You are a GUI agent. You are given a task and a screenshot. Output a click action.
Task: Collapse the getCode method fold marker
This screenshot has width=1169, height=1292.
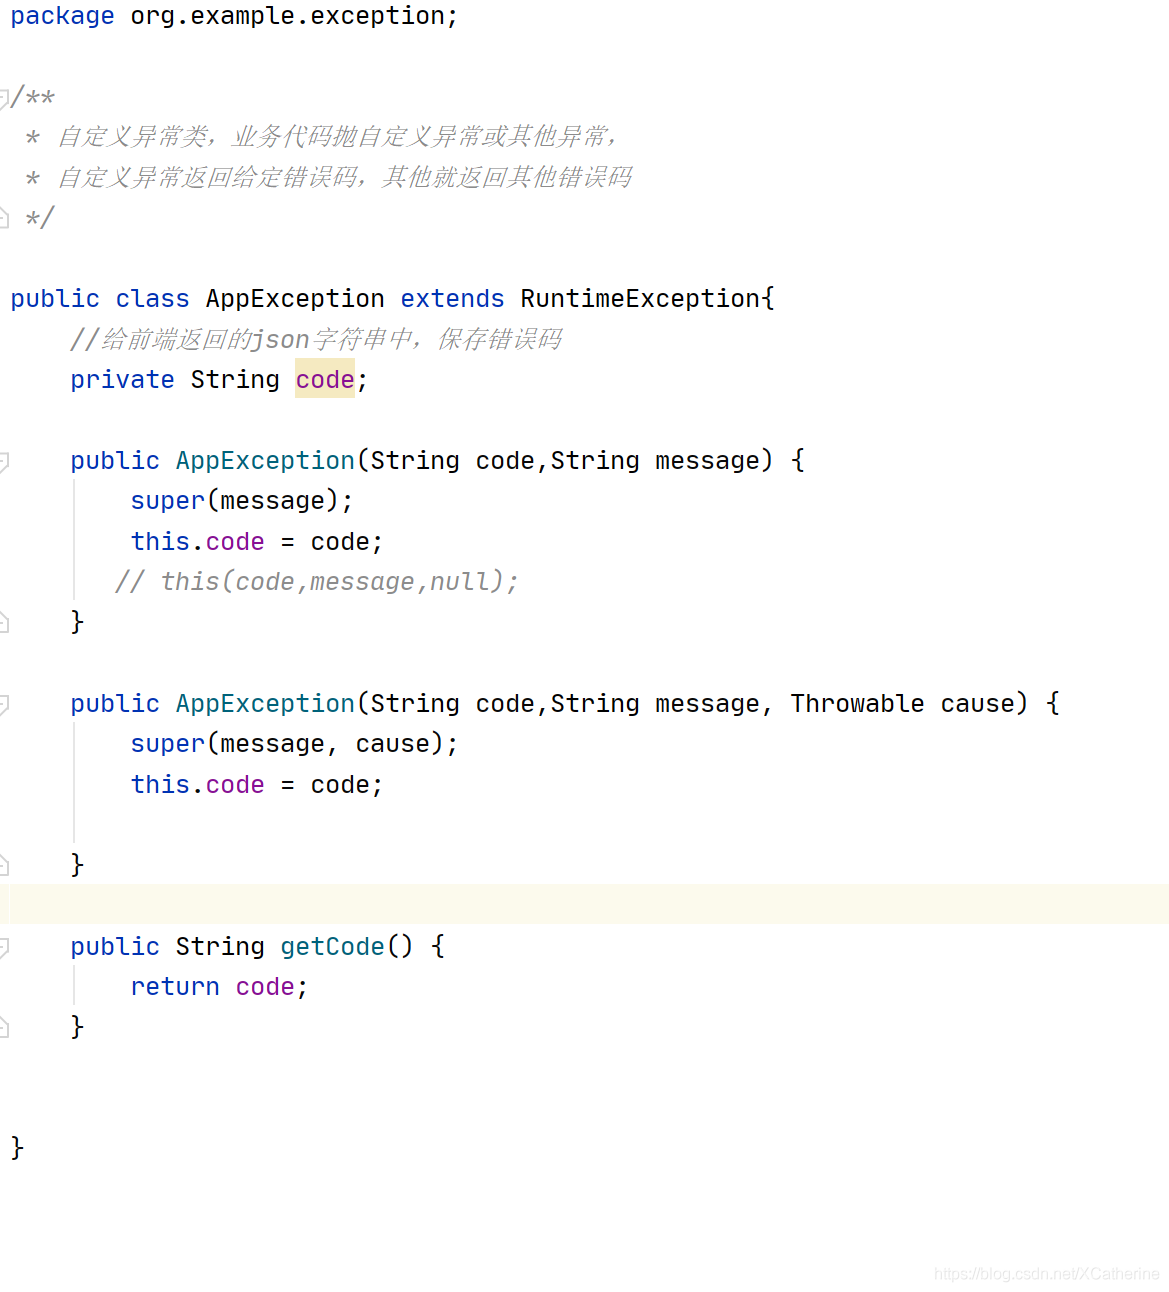point(4,947)
